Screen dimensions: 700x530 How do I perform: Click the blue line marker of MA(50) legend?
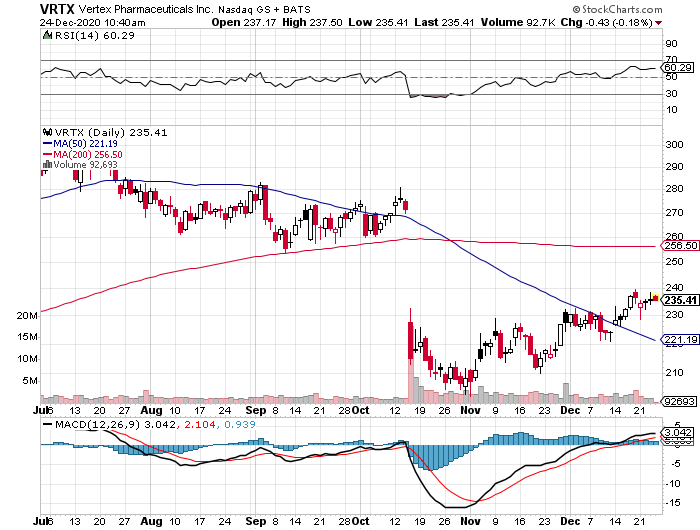[47, 144]
